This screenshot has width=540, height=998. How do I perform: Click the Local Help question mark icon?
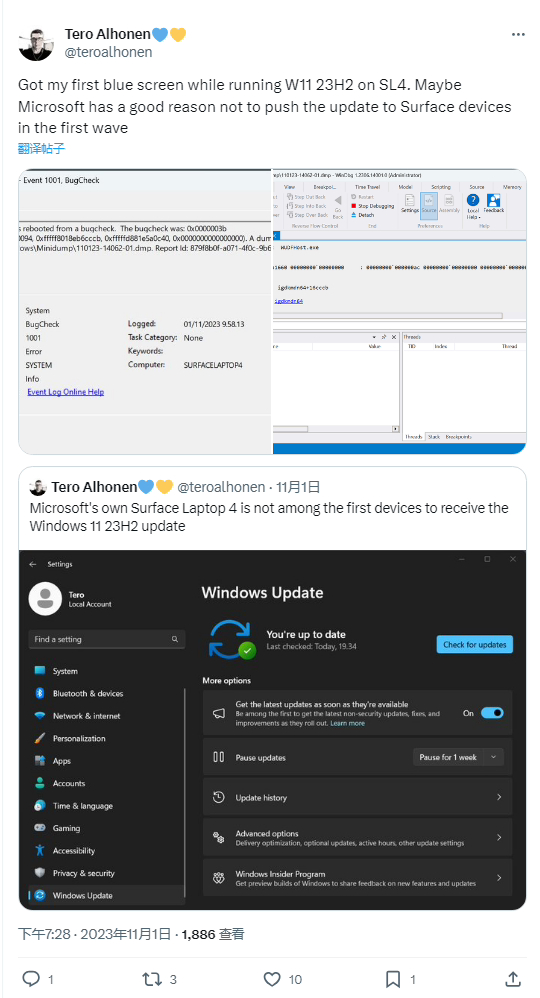472,200
